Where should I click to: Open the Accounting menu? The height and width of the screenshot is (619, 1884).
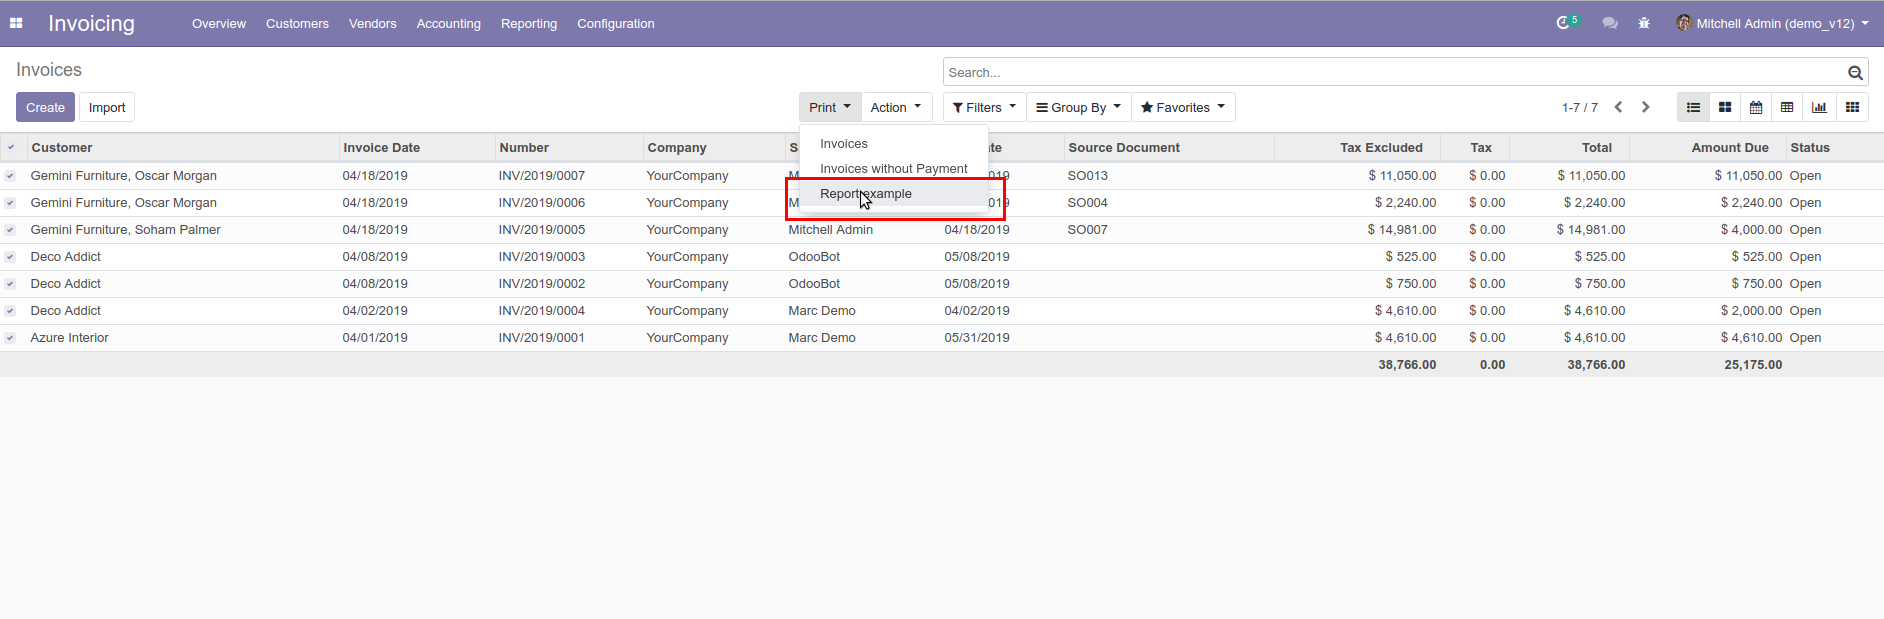(448, 23)
